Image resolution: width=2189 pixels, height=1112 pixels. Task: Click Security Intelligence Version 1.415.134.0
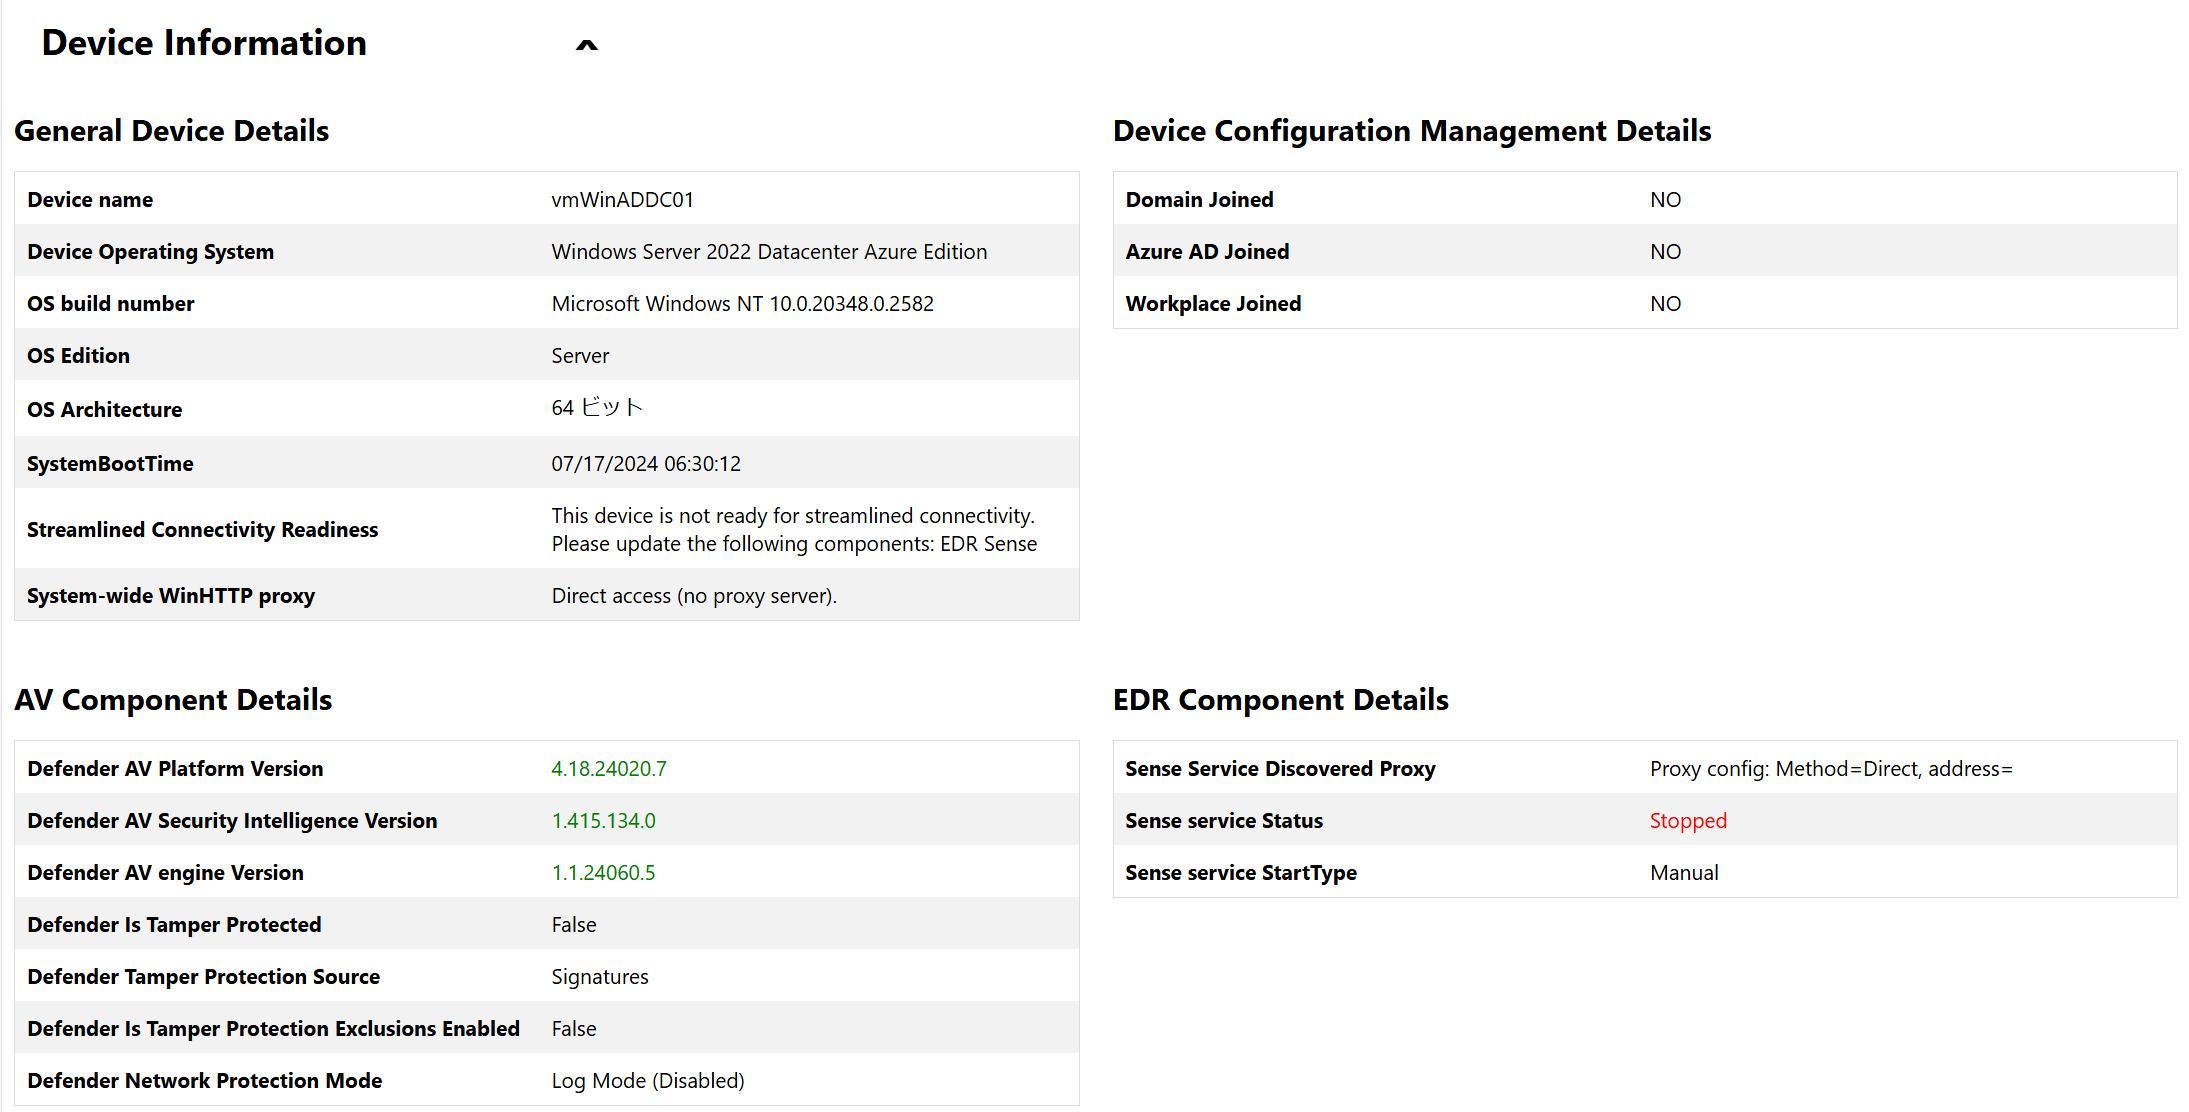[x=603, y=821]
